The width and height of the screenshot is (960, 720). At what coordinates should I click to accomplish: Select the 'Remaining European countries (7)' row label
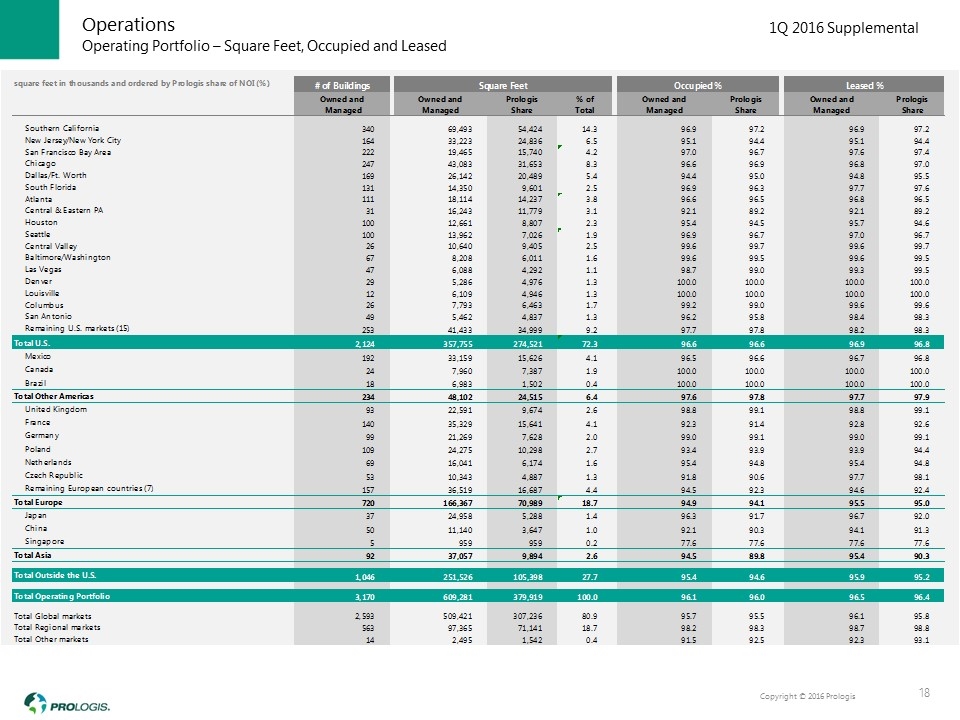[x=88, y=487]
